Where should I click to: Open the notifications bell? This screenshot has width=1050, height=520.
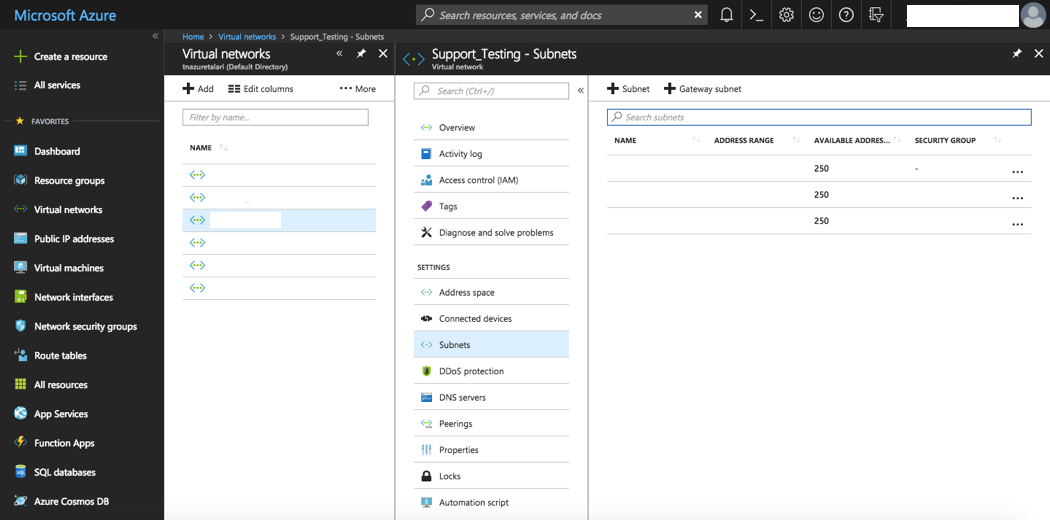click(727, 15)
